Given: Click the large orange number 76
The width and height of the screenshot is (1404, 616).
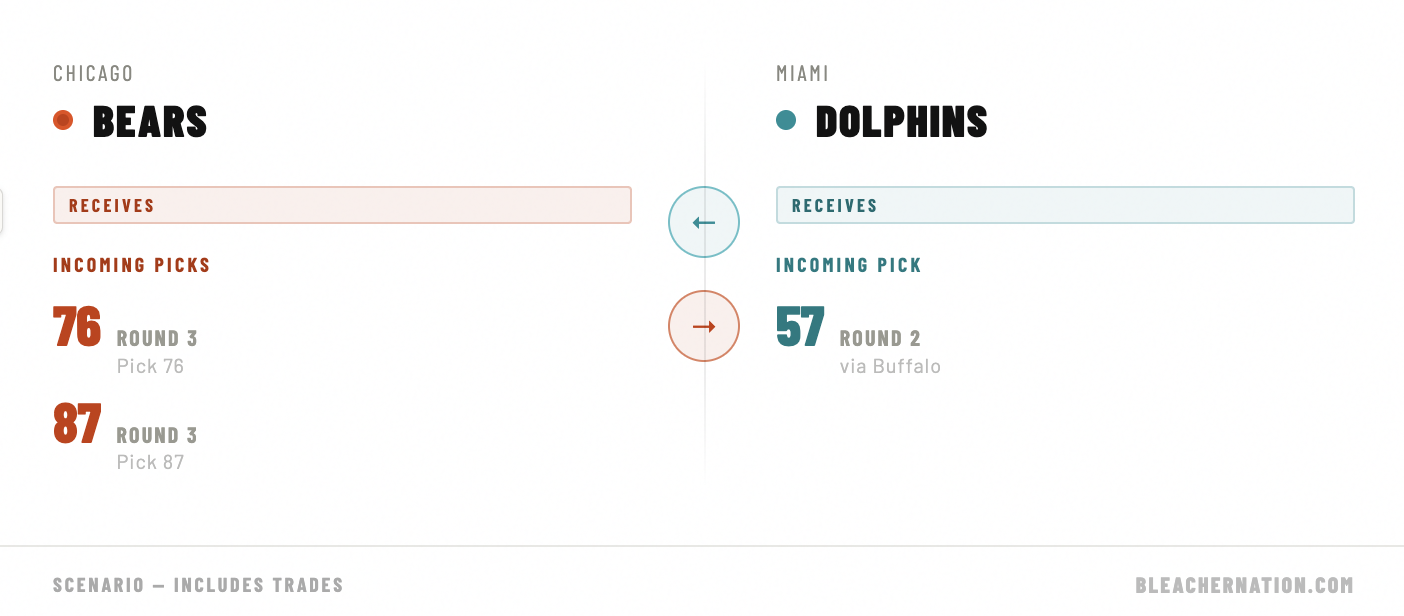Looking at the screenshot, I should (77, 328).
